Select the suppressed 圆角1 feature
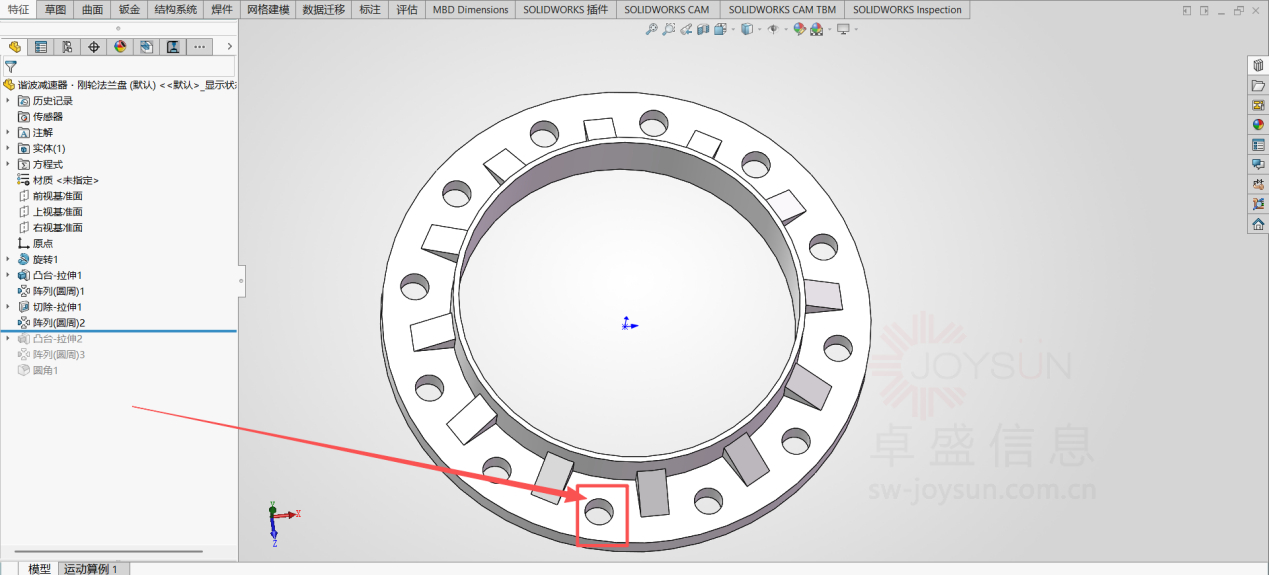This screenshot has width=1269, height=575. [45, 370]
